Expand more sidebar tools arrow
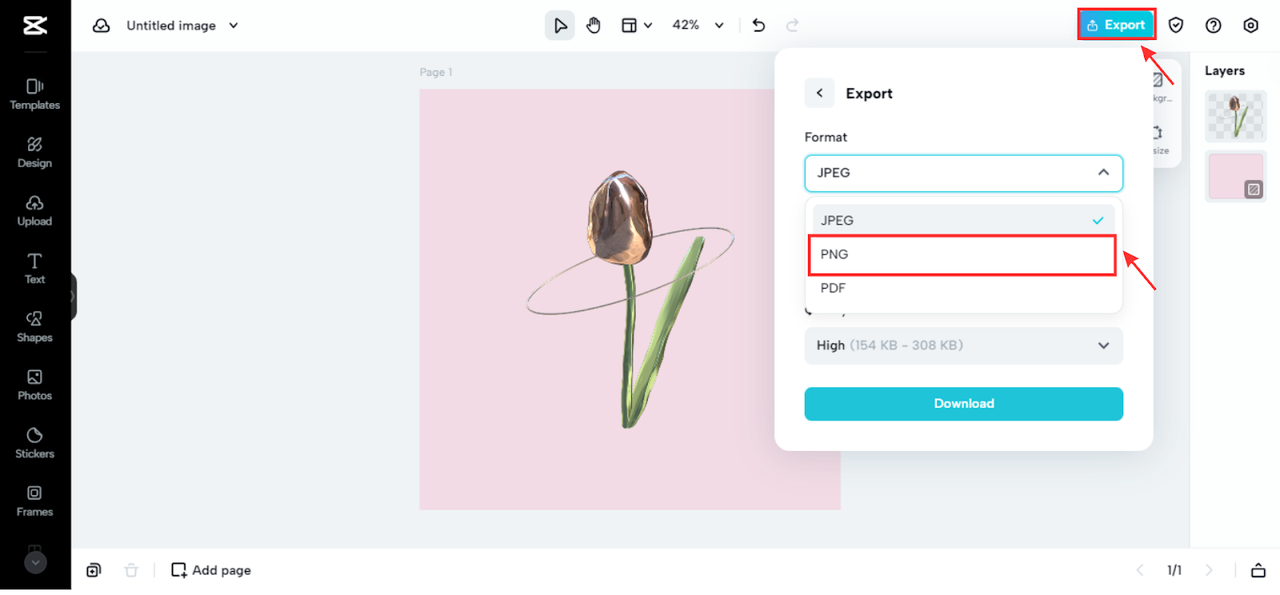1280x595 pixels. pyautogui.click(x=35, y=563)
